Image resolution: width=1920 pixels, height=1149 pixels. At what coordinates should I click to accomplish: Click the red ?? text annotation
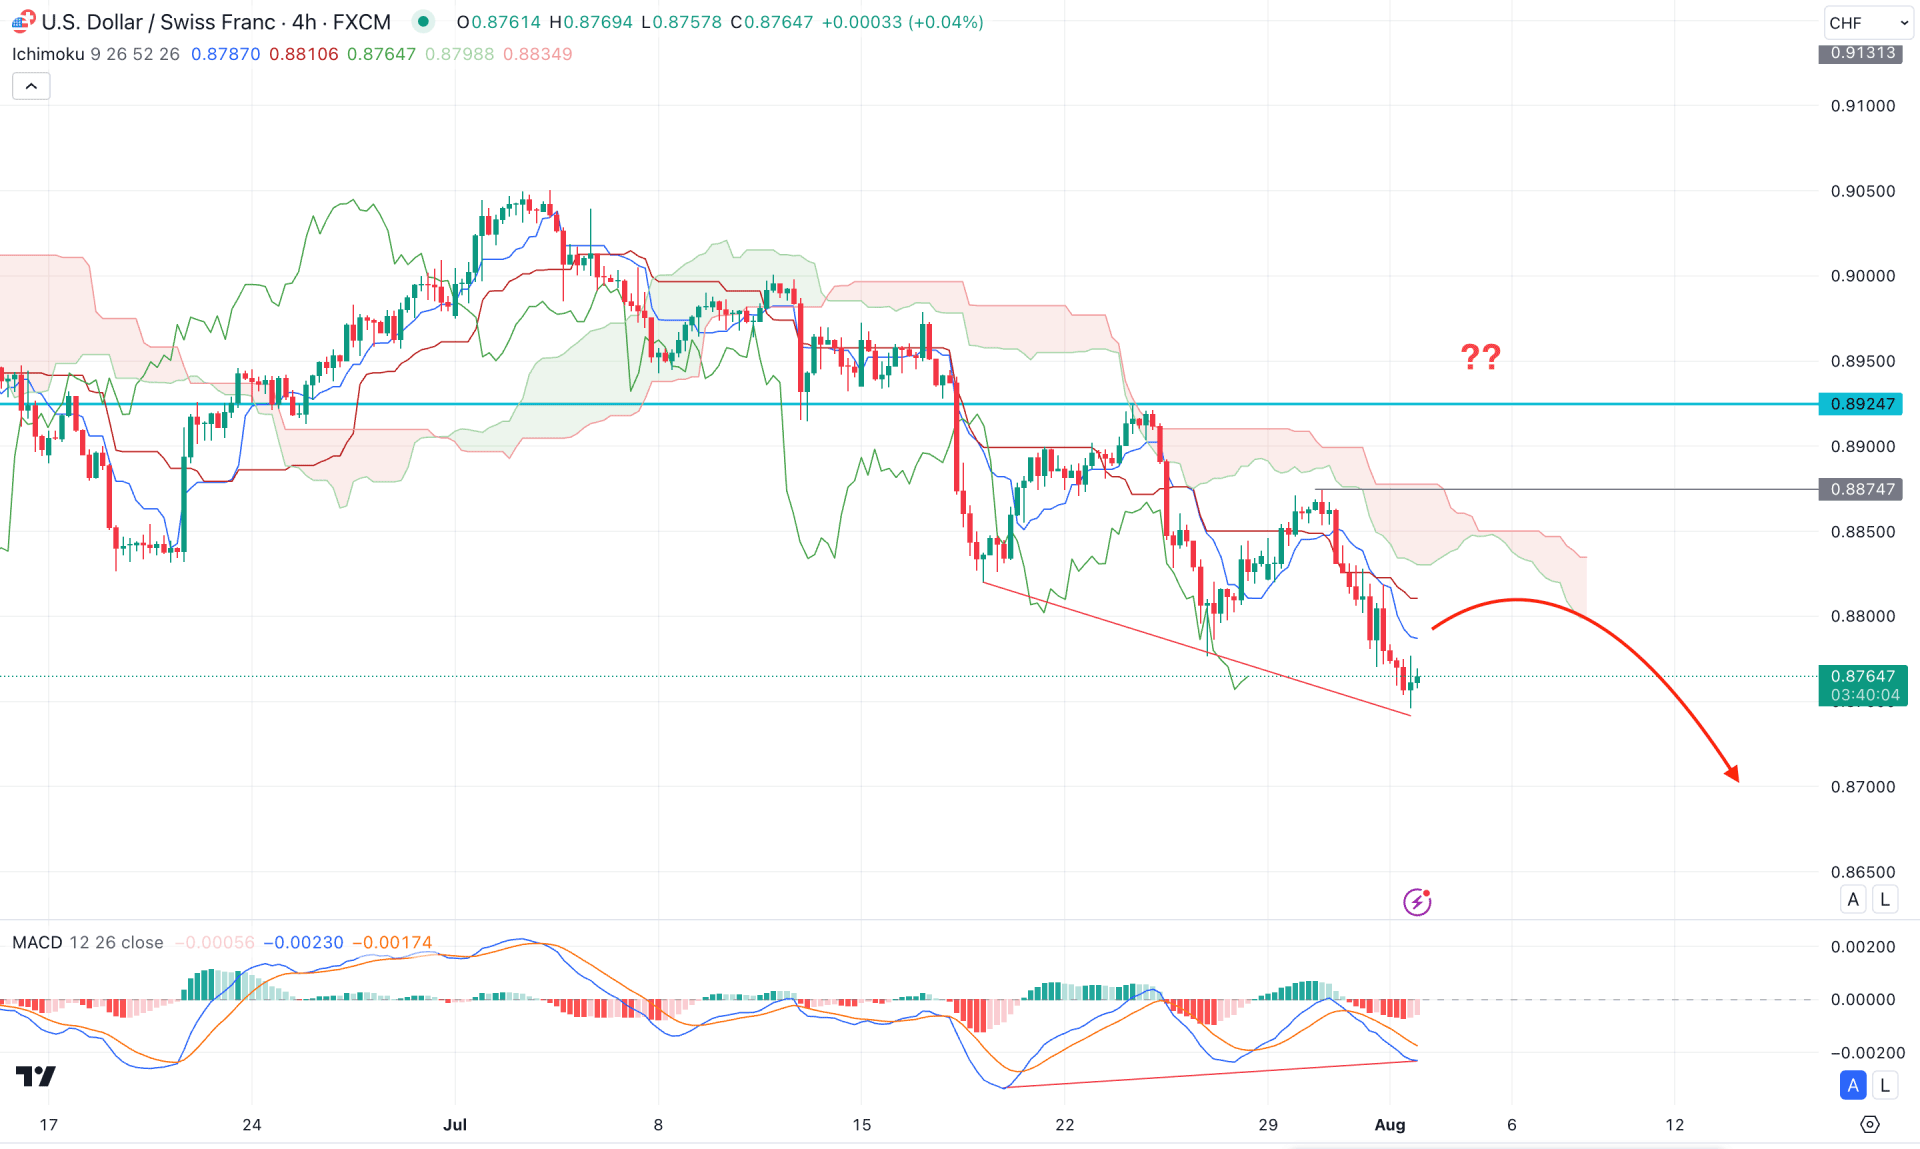1481,356
